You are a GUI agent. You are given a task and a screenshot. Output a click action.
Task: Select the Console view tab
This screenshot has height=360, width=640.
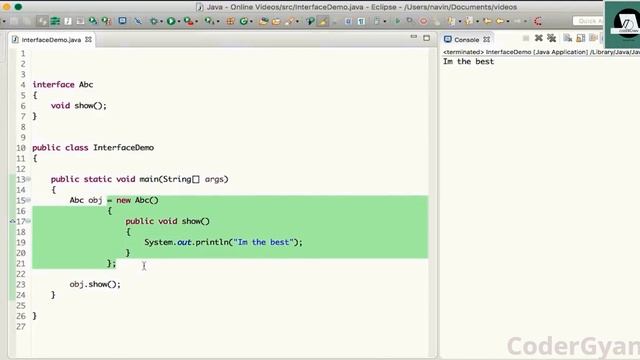466,40
